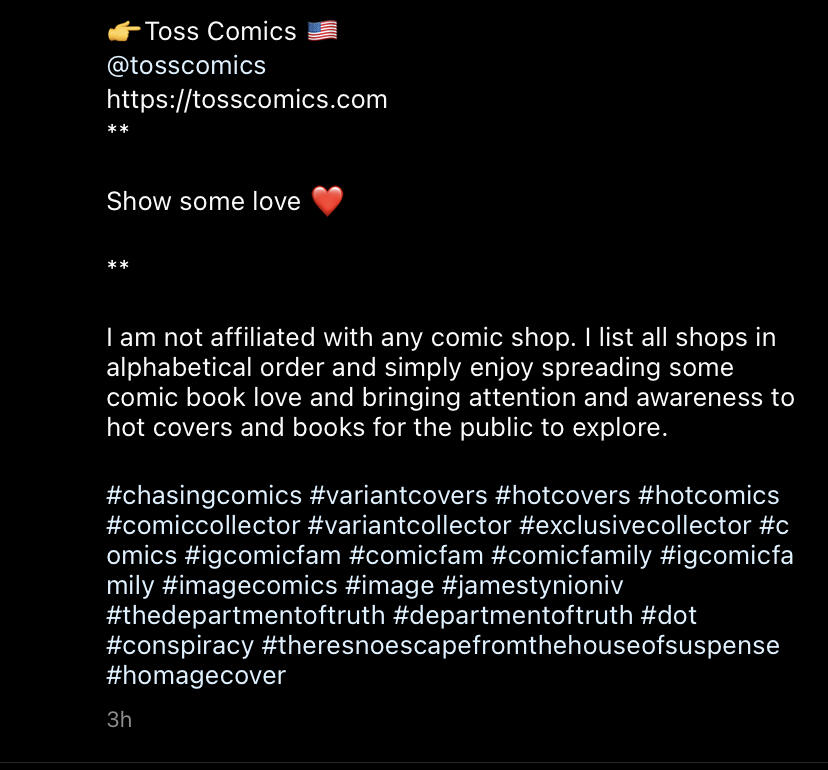
Task: Visit the https://tosscomics.com link
Action: pos(247,99)
